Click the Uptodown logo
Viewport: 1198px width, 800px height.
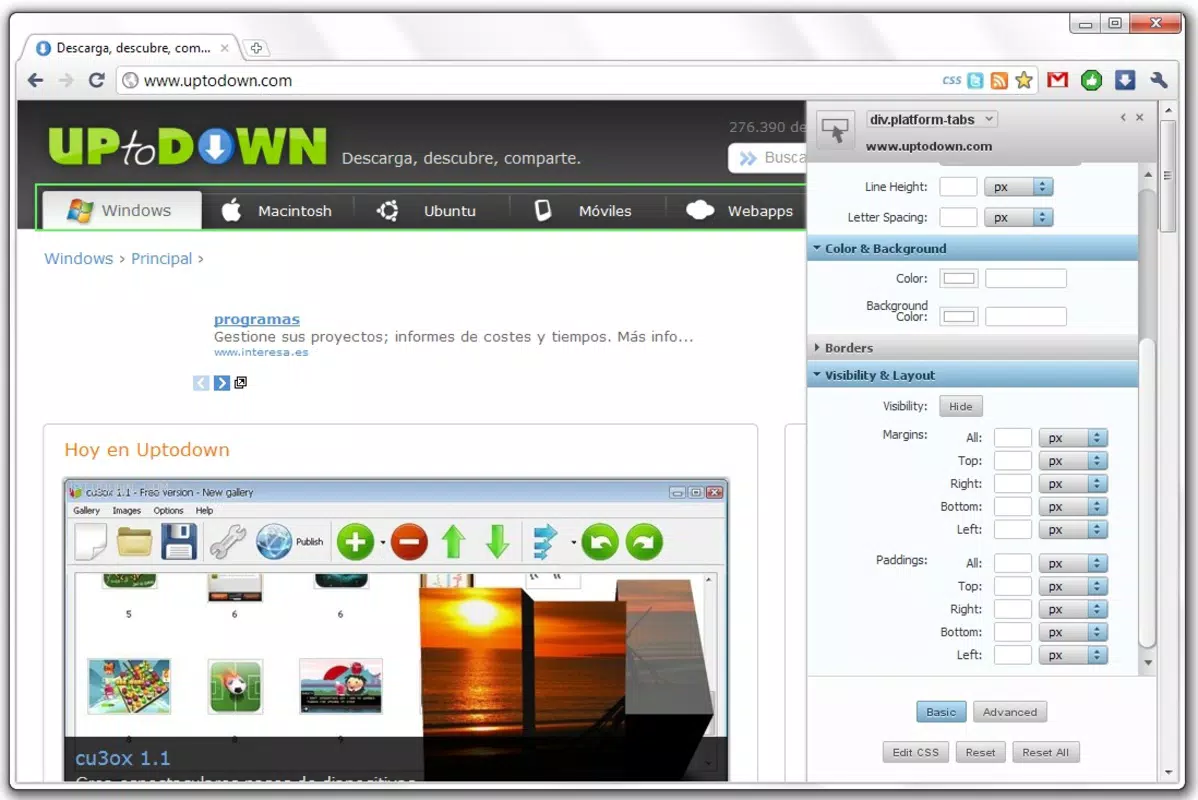click(x=187, y=147)
